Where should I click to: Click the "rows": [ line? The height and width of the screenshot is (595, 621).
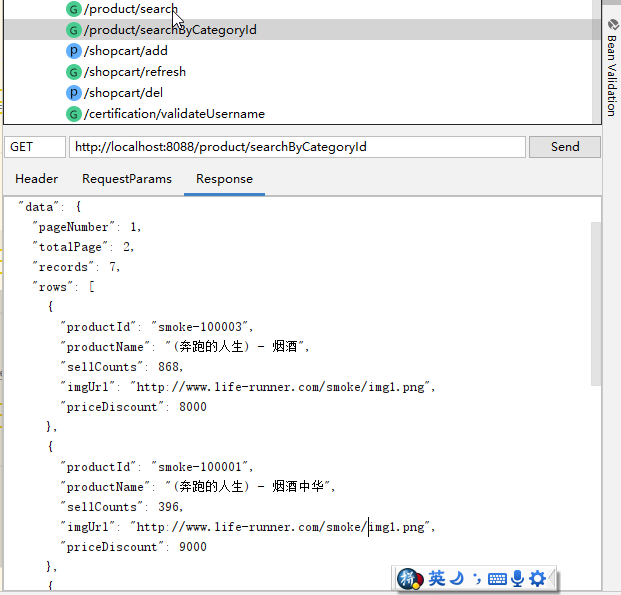click(x=63, y=287)
